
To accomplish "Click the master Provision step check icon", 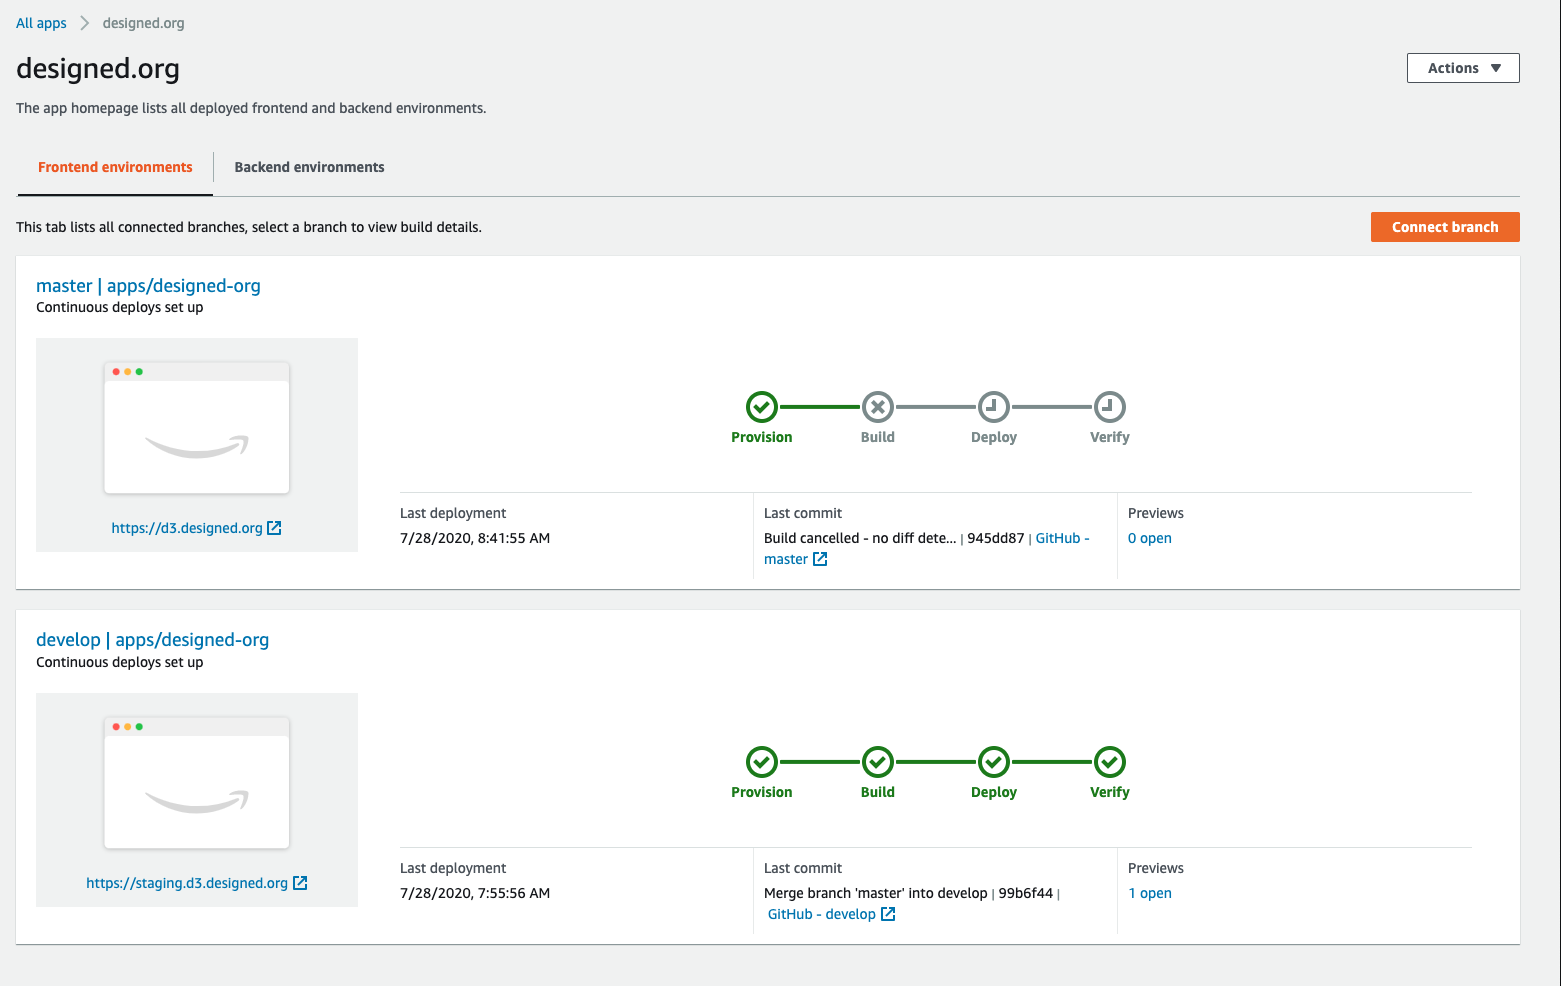I will pos(762,407).
